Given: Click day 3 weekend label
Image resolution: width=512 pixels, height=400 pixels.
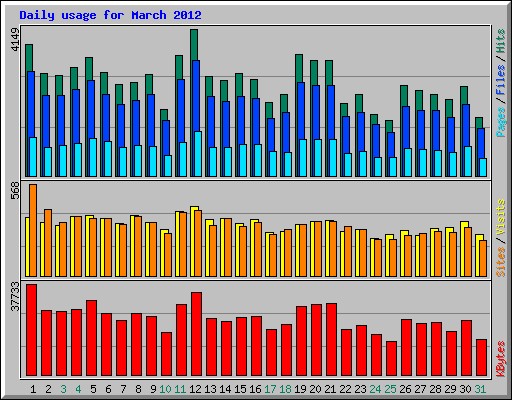Looking at the screenshot, I should click(63, 389).
